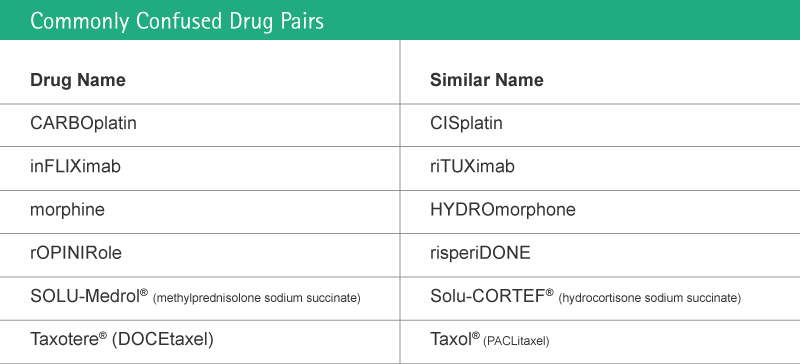Screen dimensions: 800x364
Task: Select inFLIXimab in the table
Action: (x=76, y=166)
